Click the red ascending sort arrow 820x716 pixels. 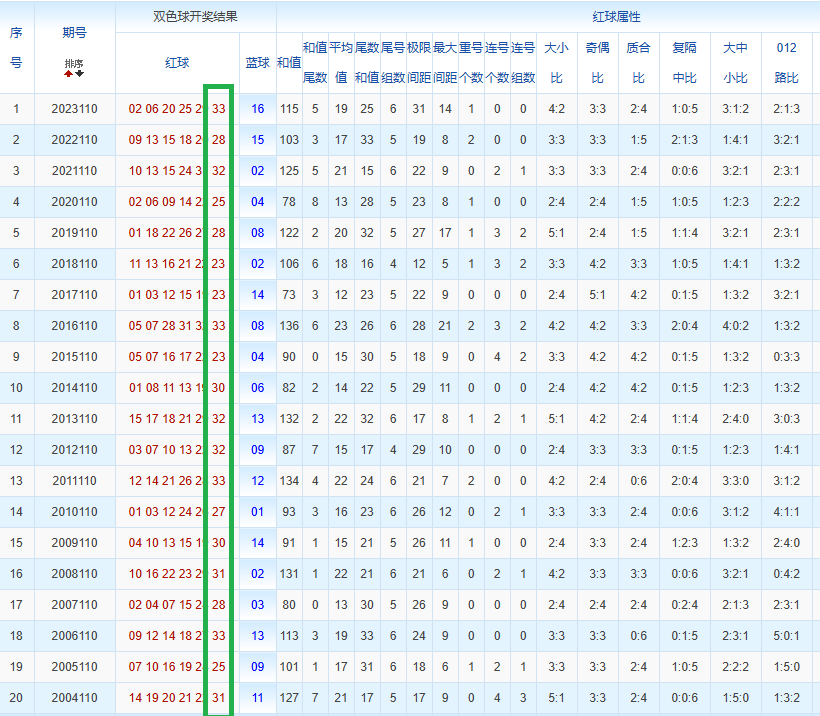pos(69,74)
